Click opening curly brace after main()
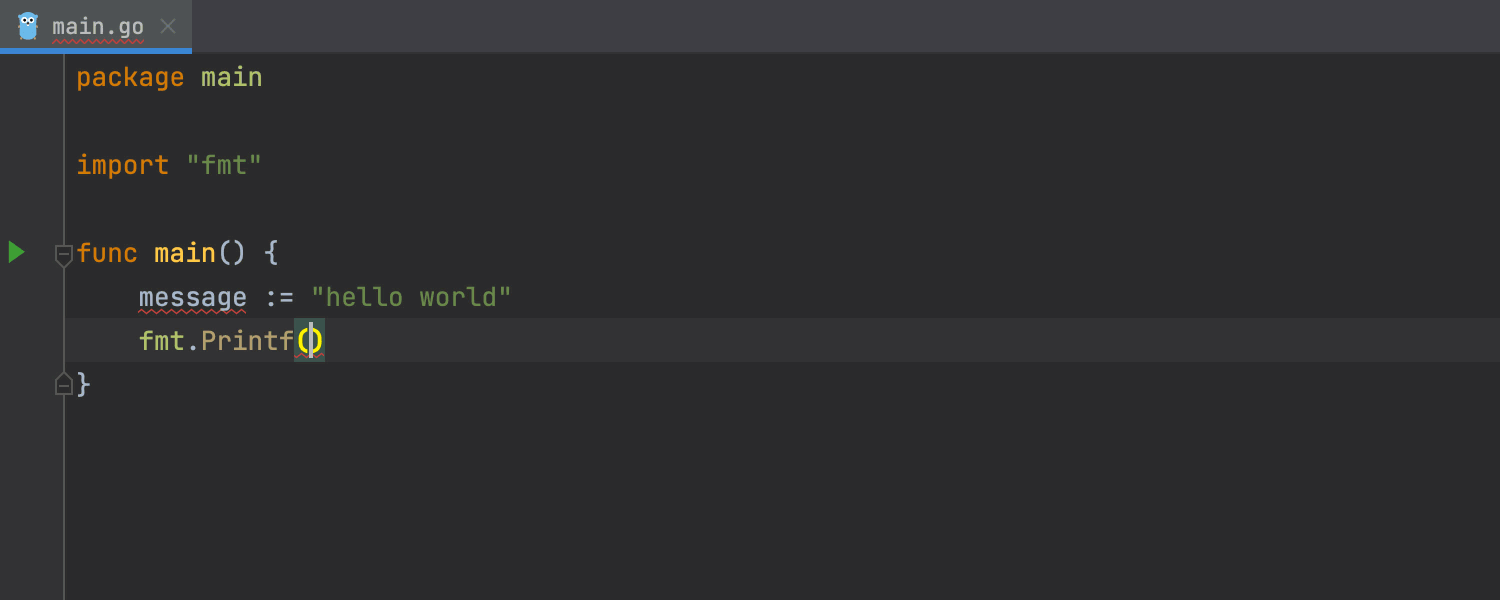1500x600 pixels. [271, 253]
